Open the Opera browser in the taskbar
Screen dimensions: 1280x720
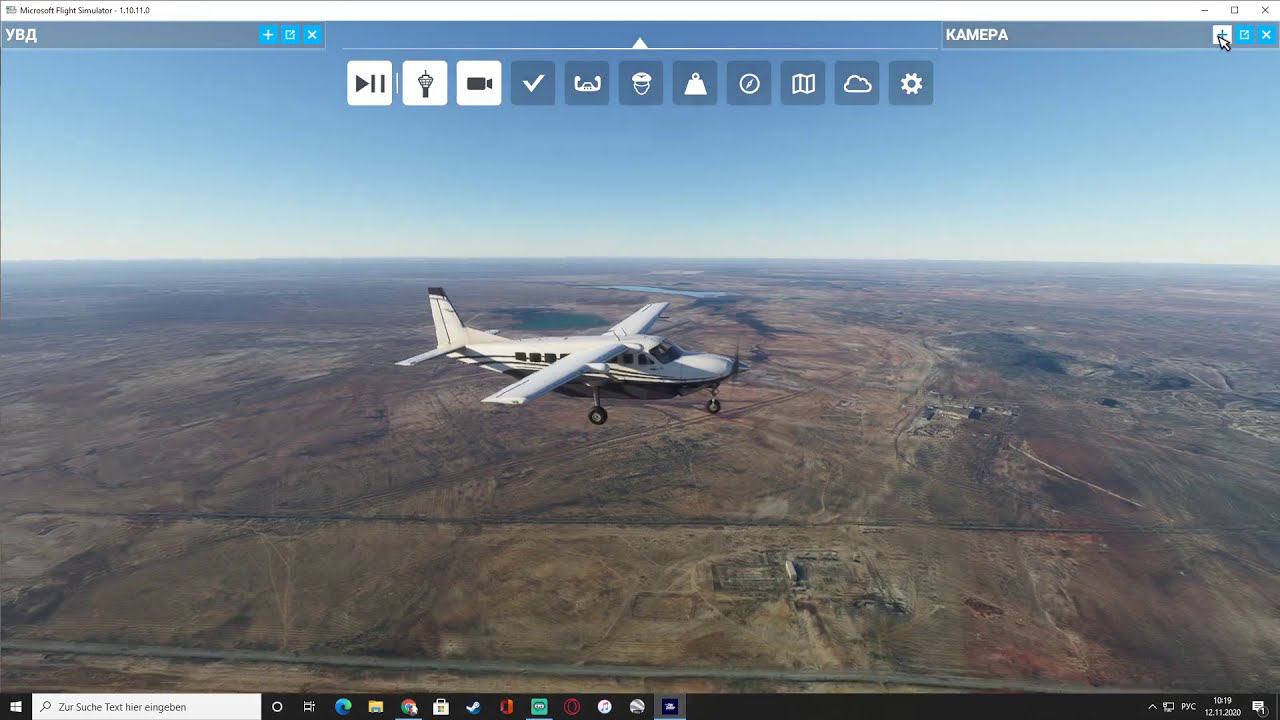coord(572,707)
